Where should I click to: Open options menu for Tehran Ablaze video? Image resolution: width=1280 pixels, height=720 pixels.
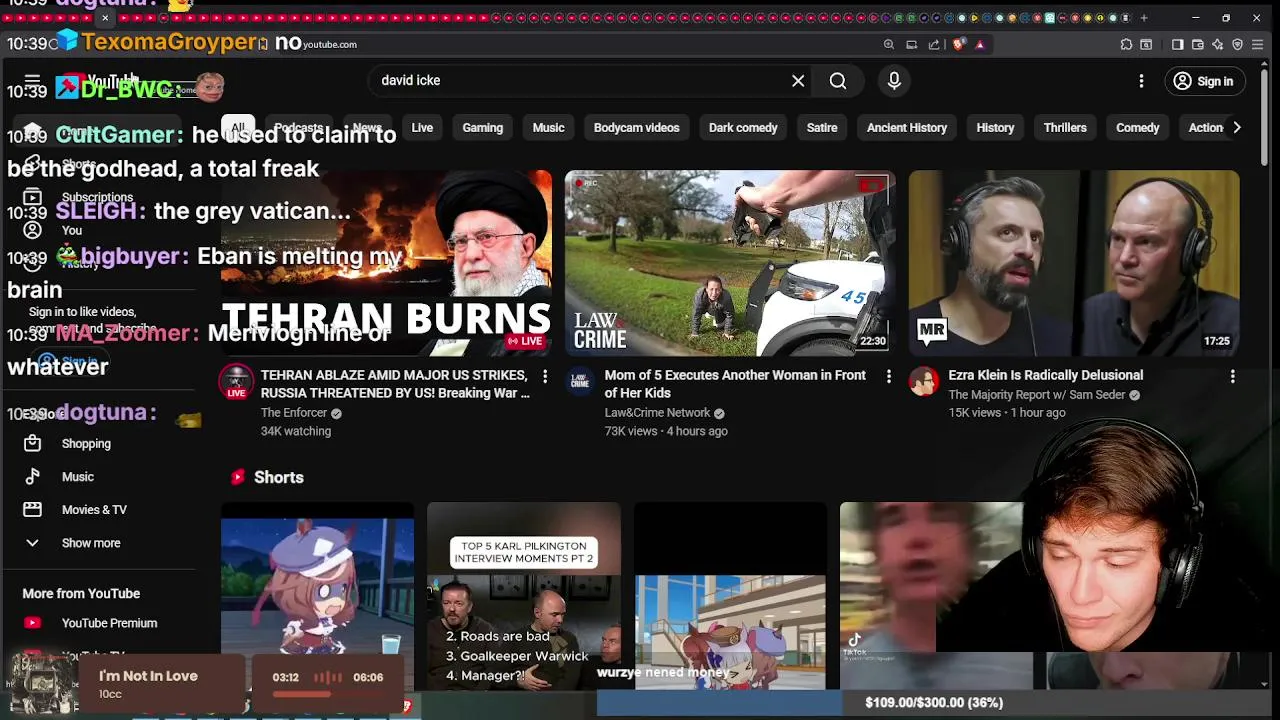tap(545, 376)
